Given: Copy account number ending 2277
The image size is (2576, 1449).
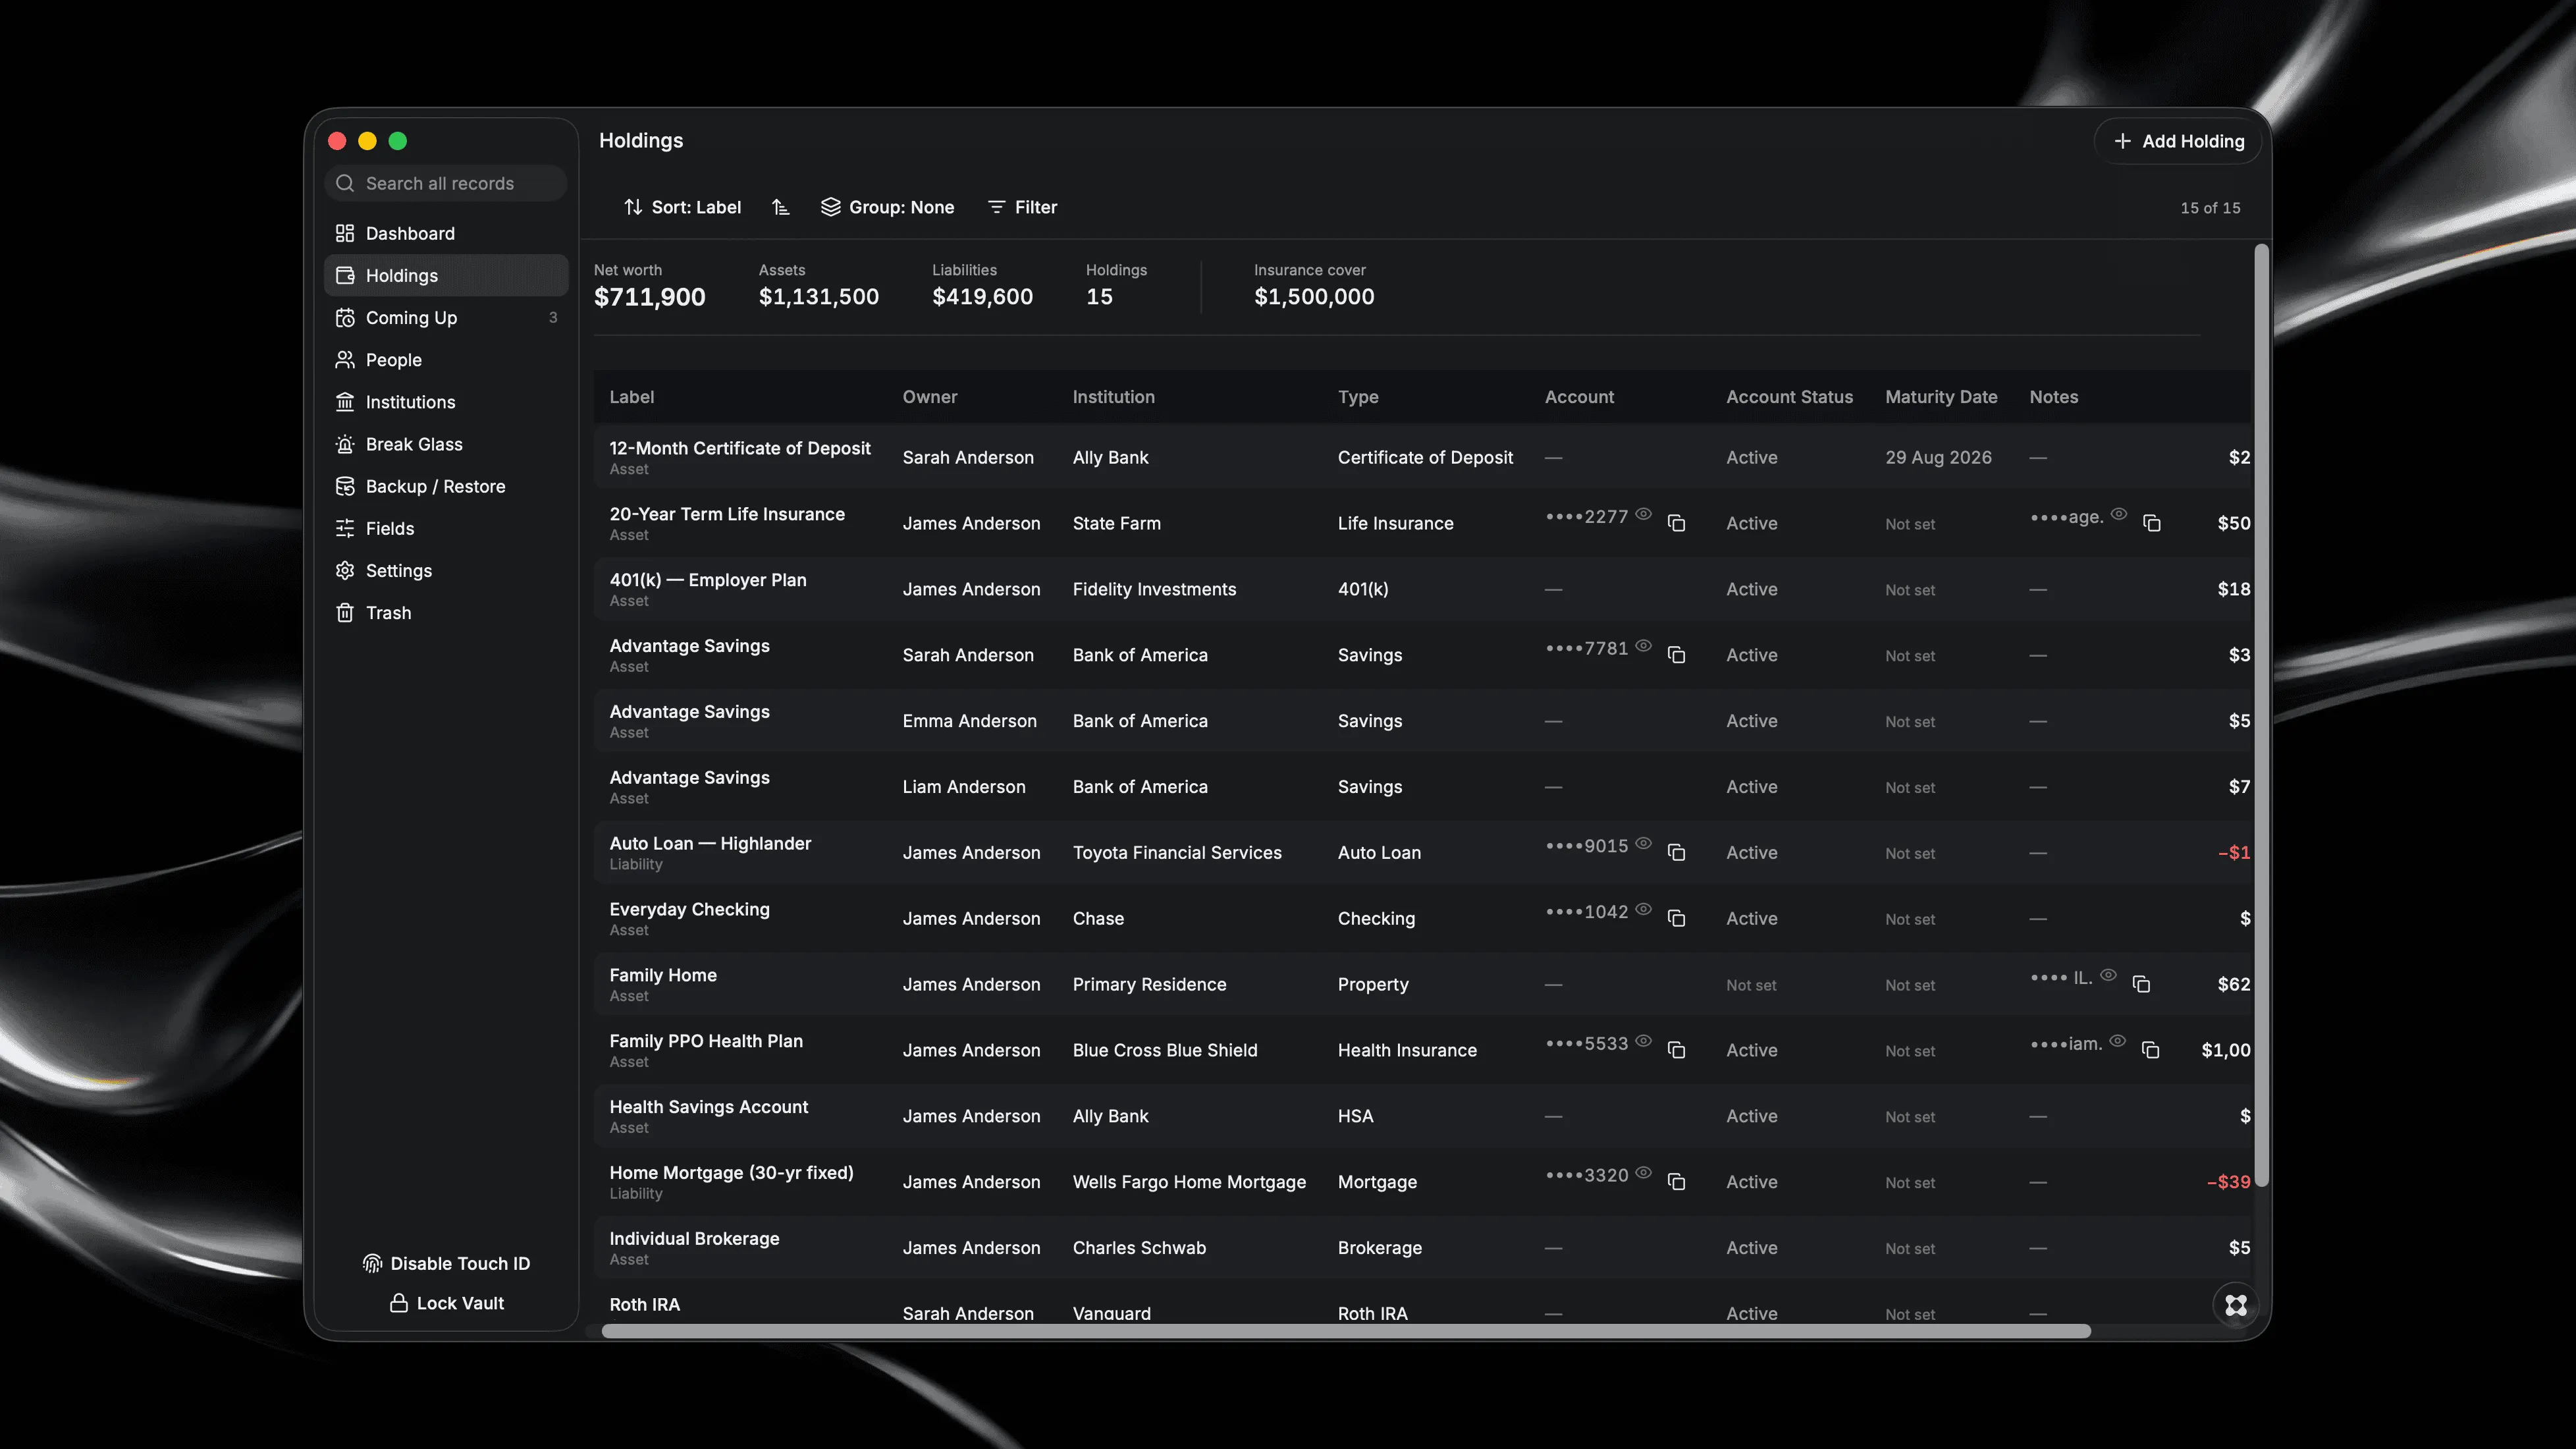Looking at the screenshot, I should click(x=1677, y=523).
